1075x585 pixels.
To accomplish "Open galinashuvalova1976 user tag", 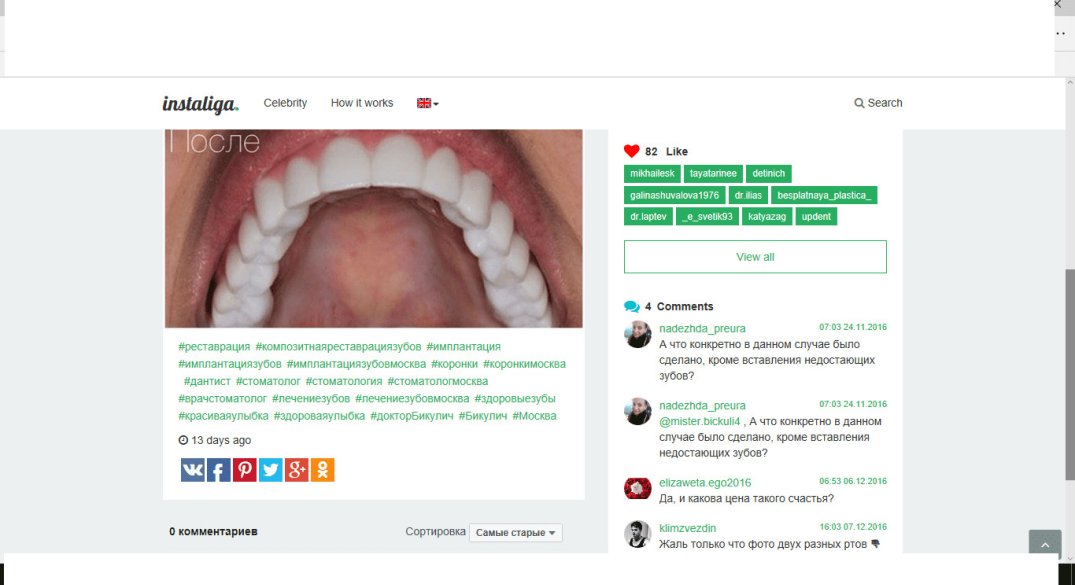I will pyautogui.click(x=675, y=195).
